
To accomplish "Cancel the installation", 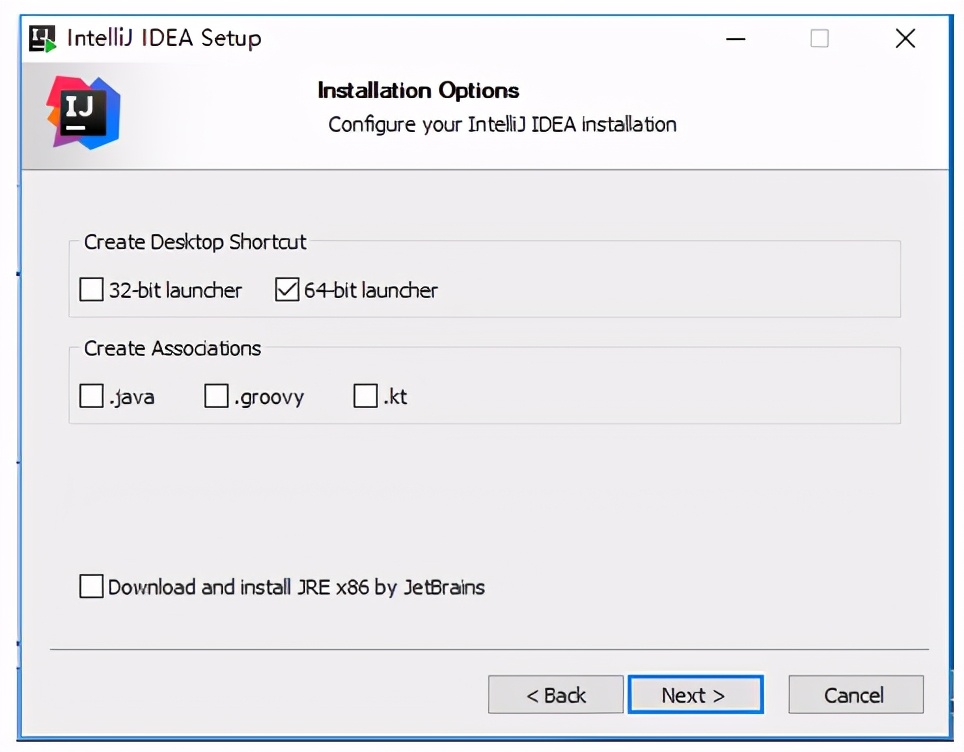I will (x=855, y=695).
